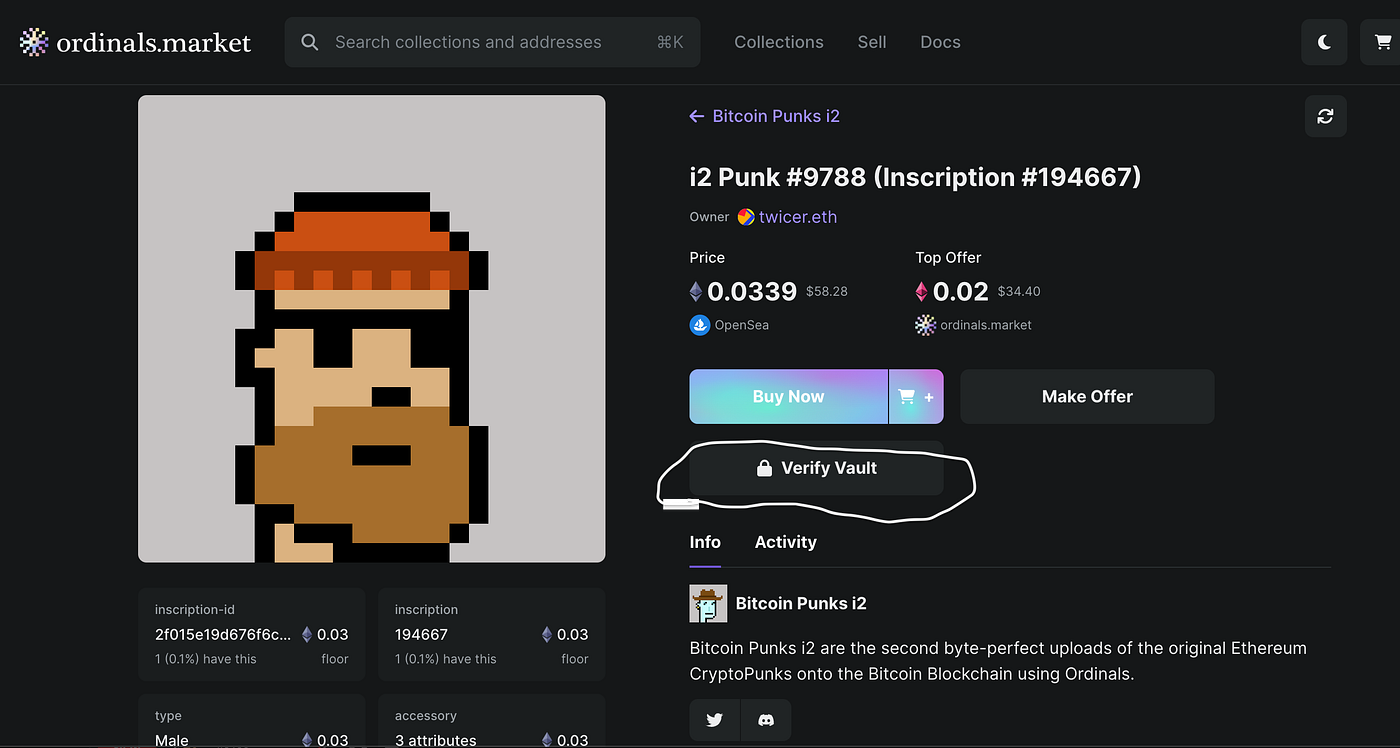1400x748 pixels.
Task: Click the OpenSea label under price
Action: pos(741,325)
